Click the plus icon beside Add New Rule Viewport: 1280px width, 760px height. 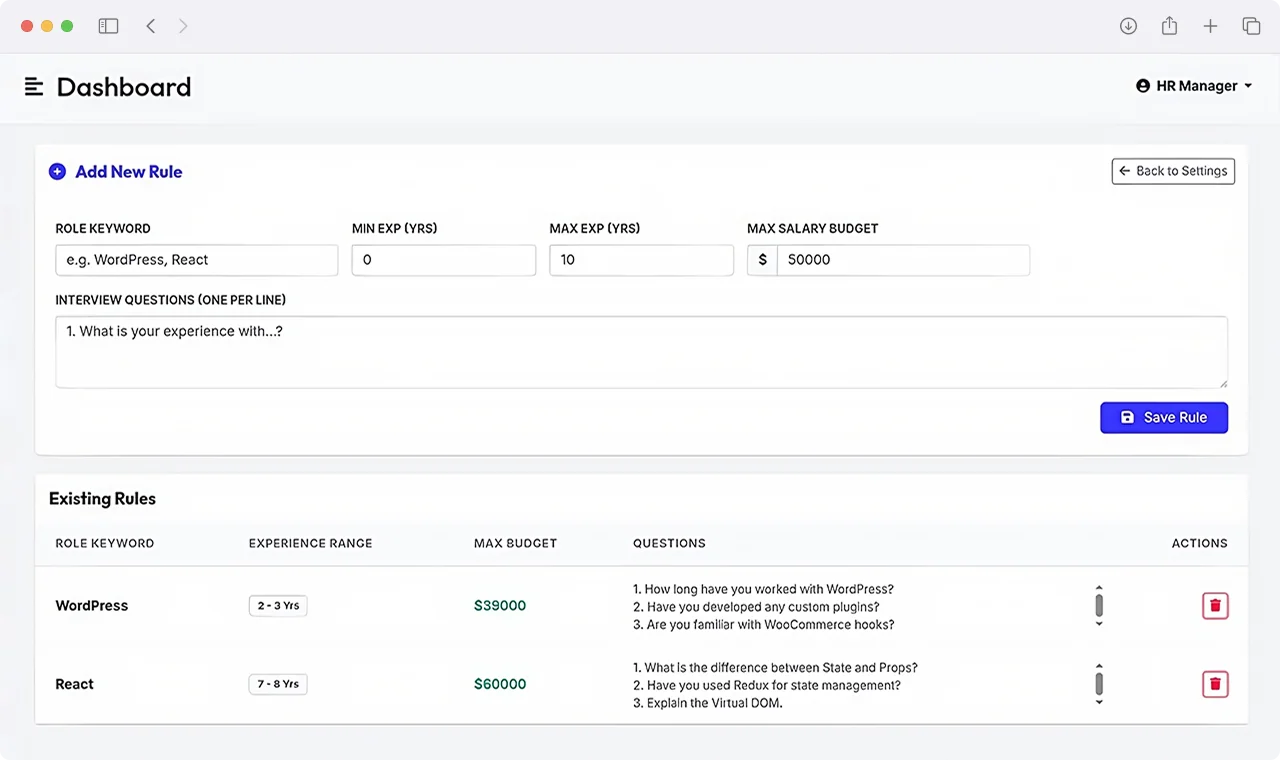pos(57,172)
